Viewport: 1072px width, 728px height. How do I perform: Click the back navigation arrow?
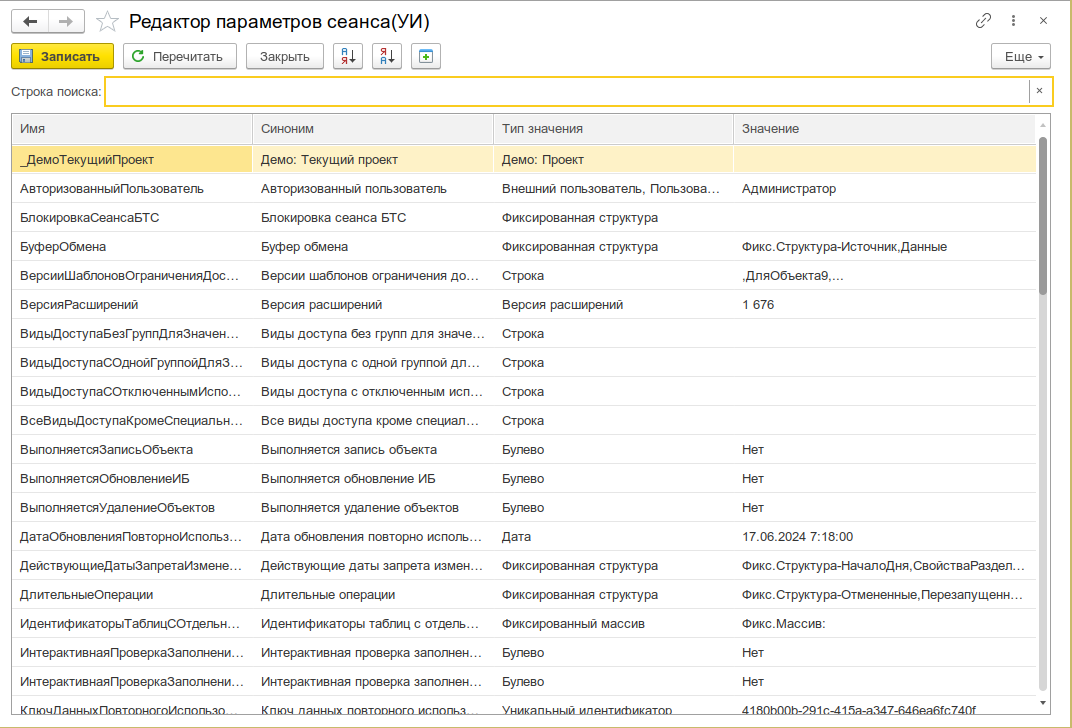click(30, 22)
